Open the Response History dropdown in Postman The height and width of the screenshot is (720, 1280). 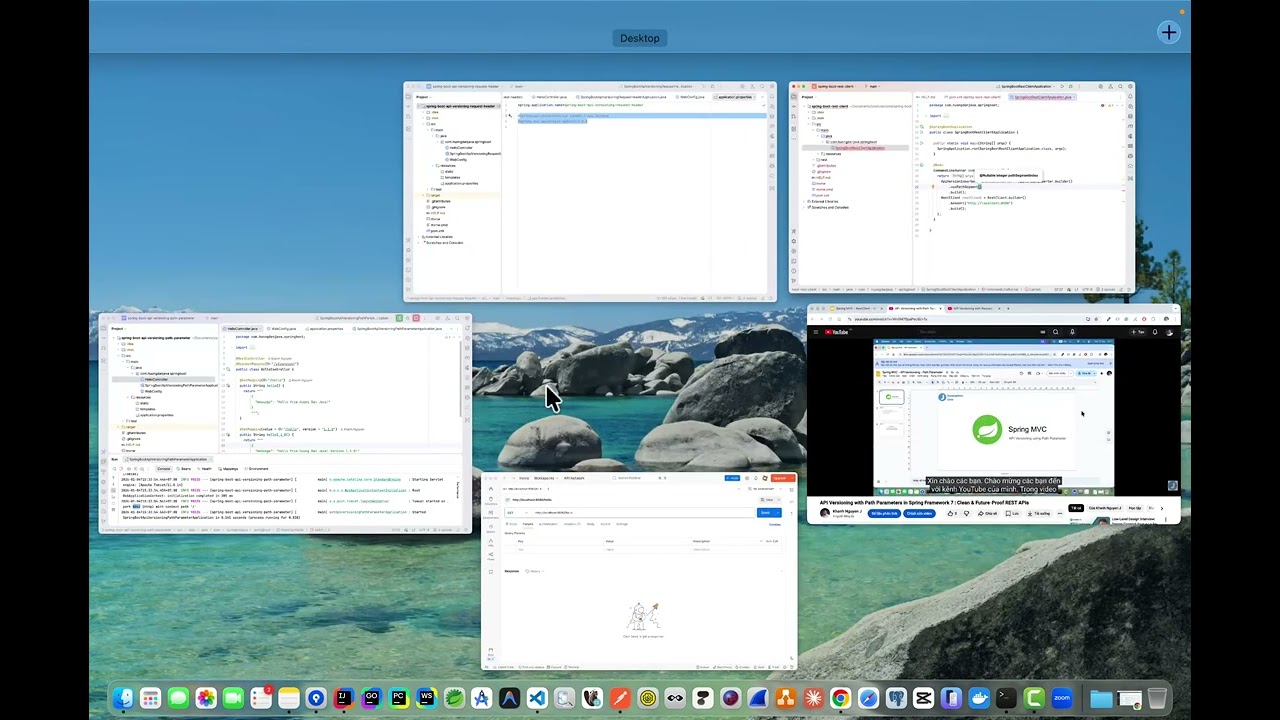coord(535,571)
